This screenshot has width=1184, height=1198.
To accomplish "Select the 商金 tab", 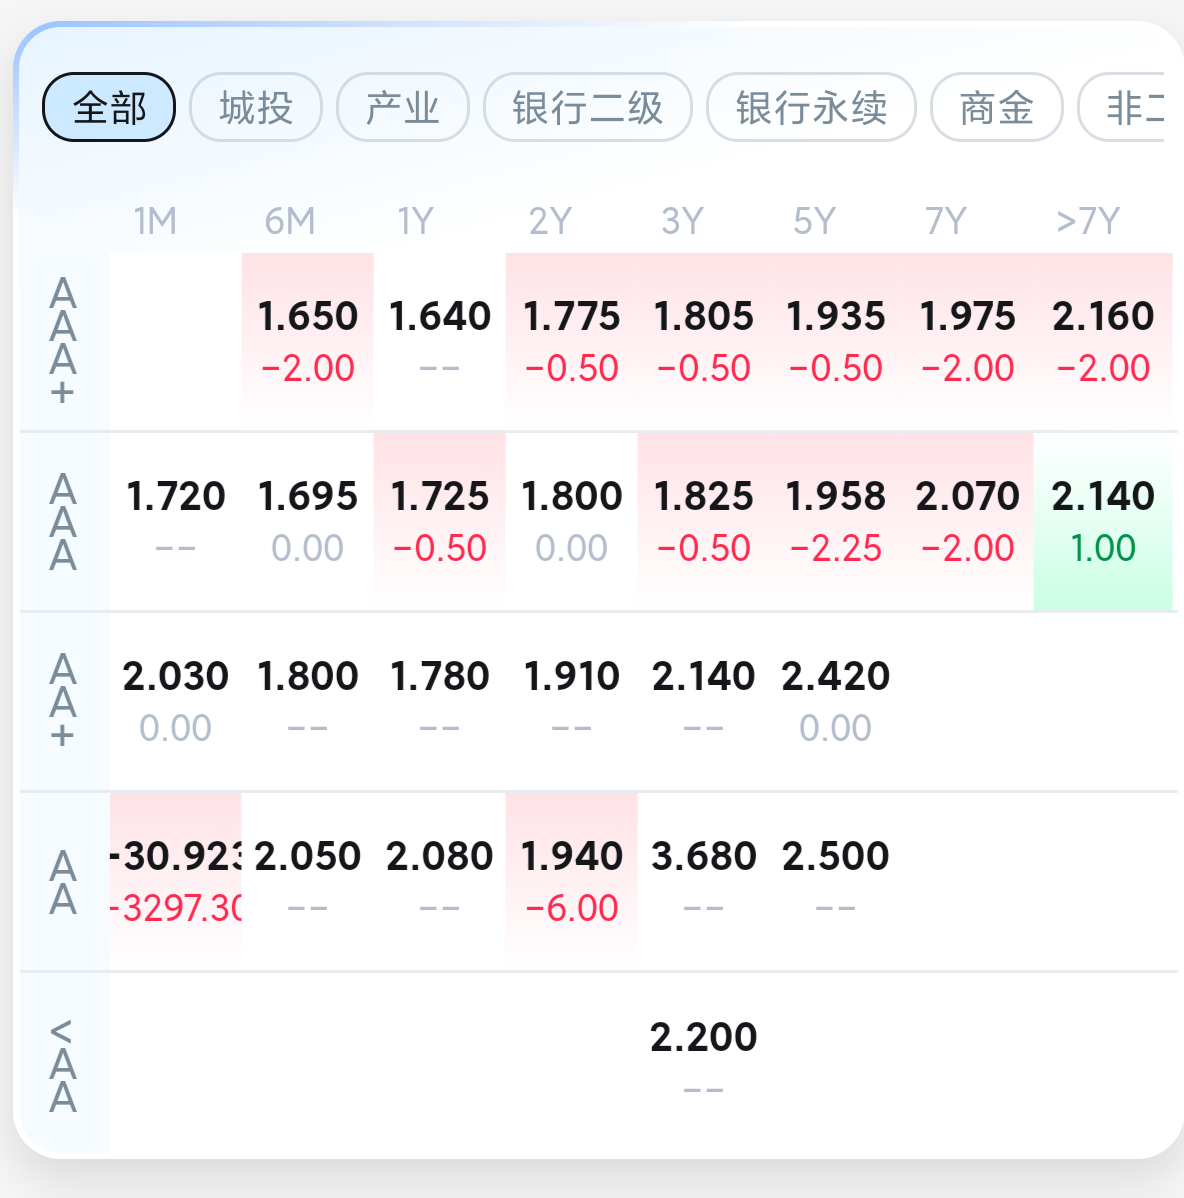I will click(996, 107).
